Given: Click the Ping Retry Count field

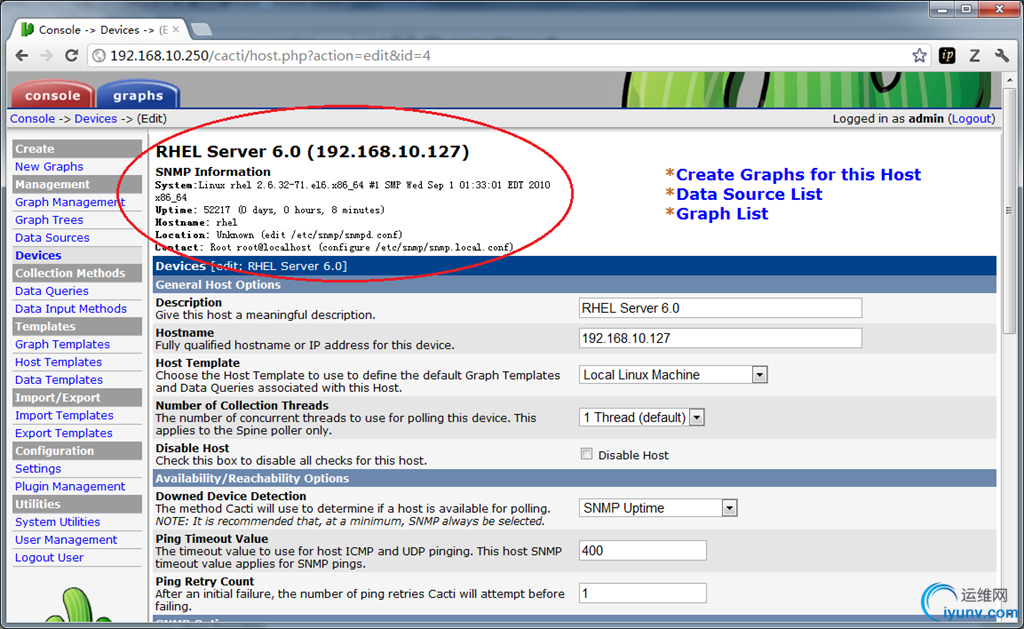Looking at the screenshot, I should 643,593.
